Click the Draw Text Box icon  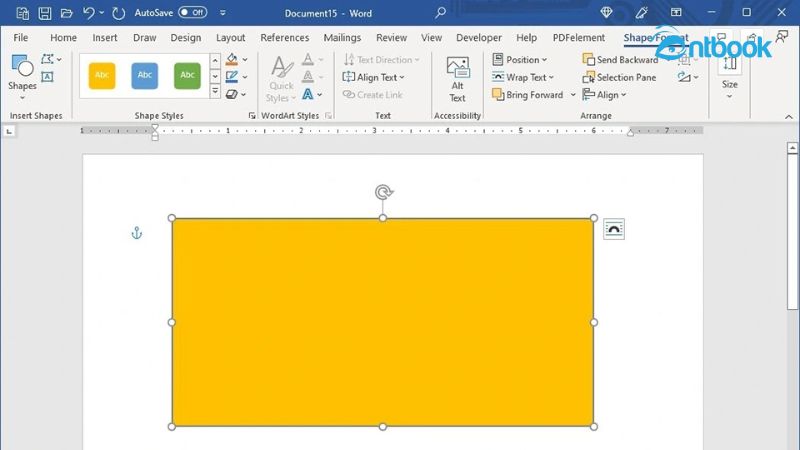point(48,78)
